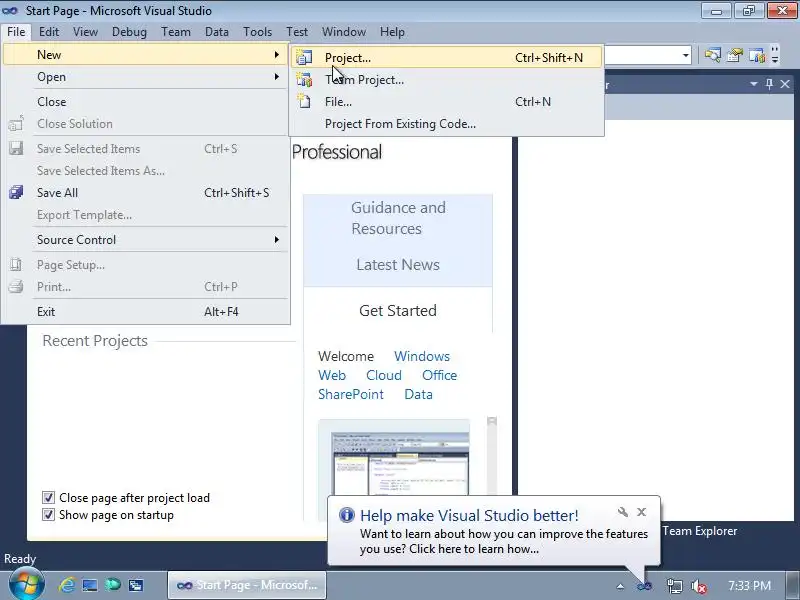The image size is (800, 600).
Task: Open the Tools menu
Action: [x=258, y=32]
